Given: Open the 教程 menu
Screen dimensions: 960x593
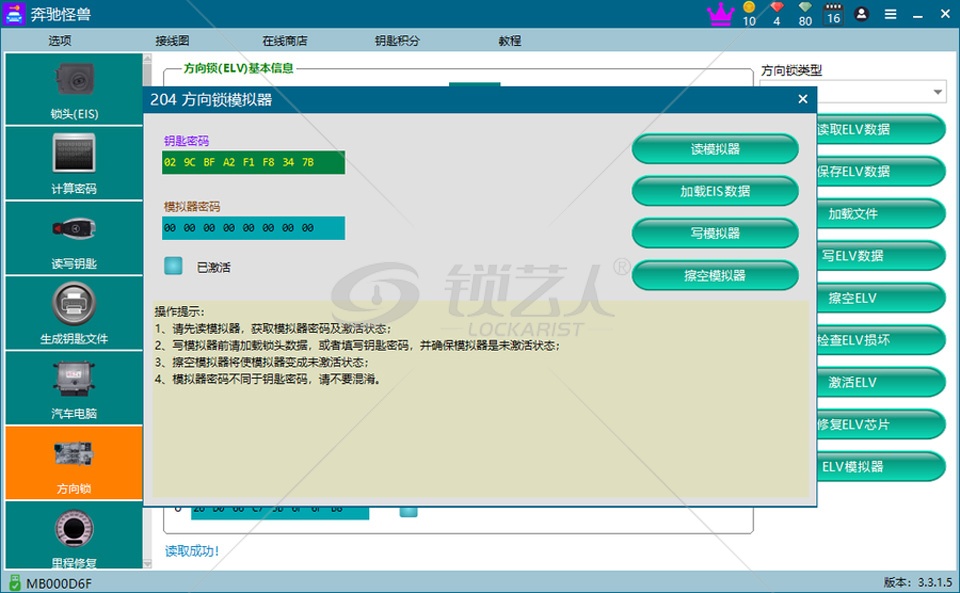Looking at the screenshot, I should [509, 41].
